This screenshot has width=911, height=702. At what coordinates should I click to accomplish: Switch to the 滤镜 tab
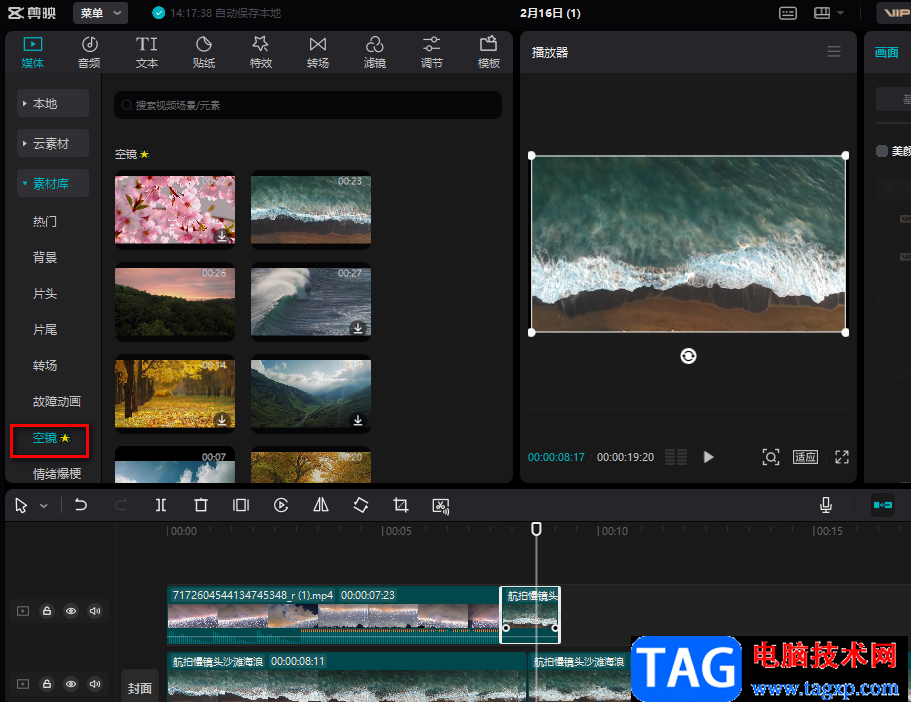point(375,52)
